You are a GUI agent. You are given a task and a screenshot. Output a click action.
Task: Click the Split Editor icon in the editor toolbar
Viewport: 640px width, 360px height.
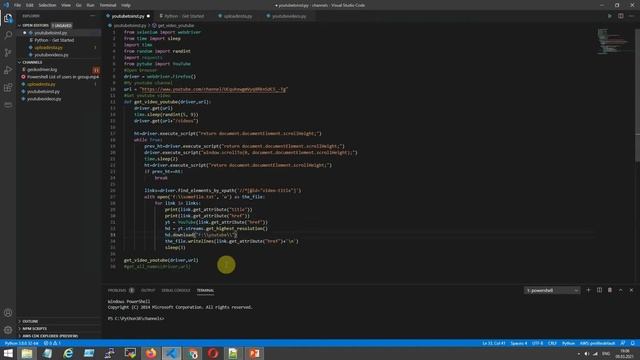620,16
